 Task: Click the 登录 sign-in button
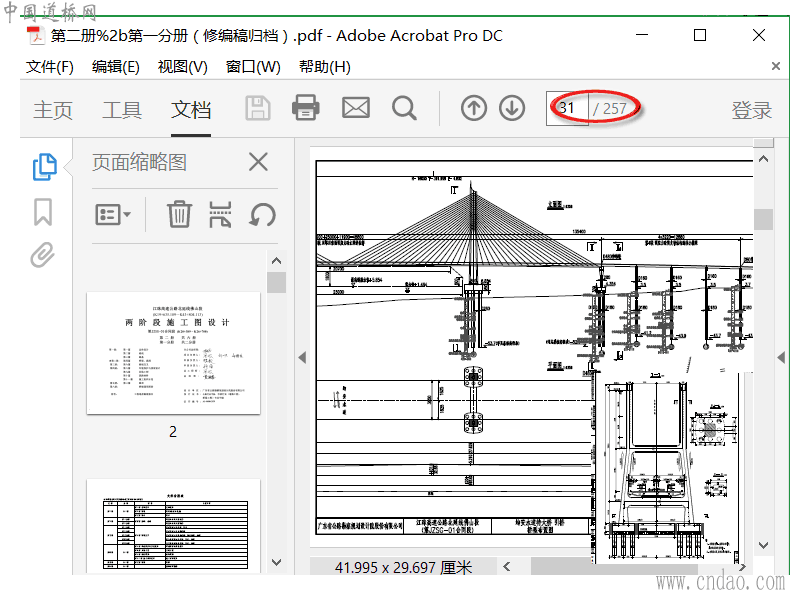coord(752,110)
